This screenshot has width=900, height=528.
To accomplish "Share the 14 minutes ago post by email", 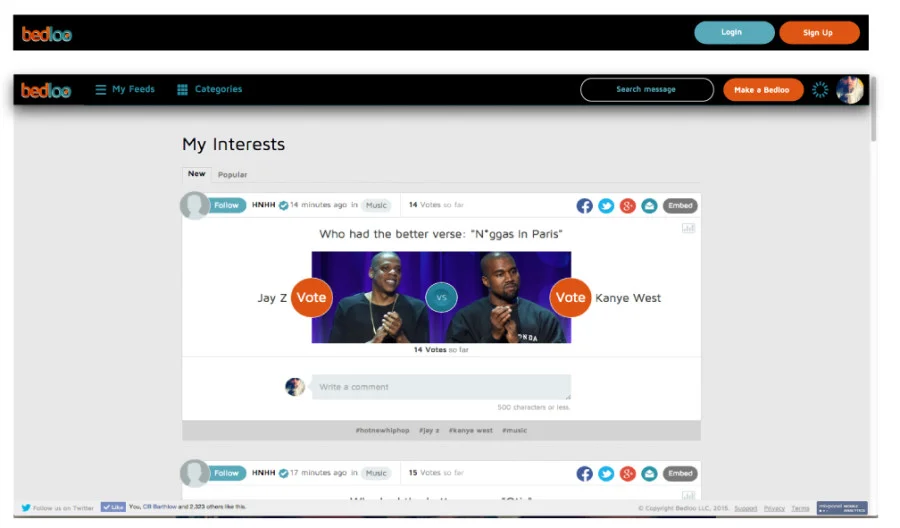I will point(649,206).
